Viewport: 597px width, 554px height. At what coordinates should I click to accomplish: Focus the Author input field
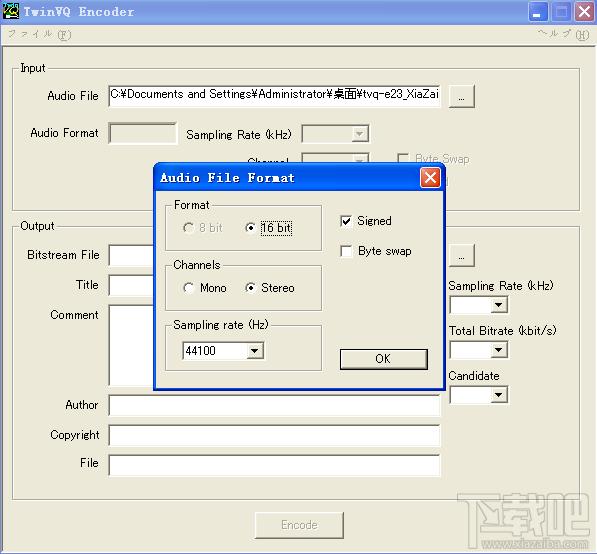coord(274,406)
